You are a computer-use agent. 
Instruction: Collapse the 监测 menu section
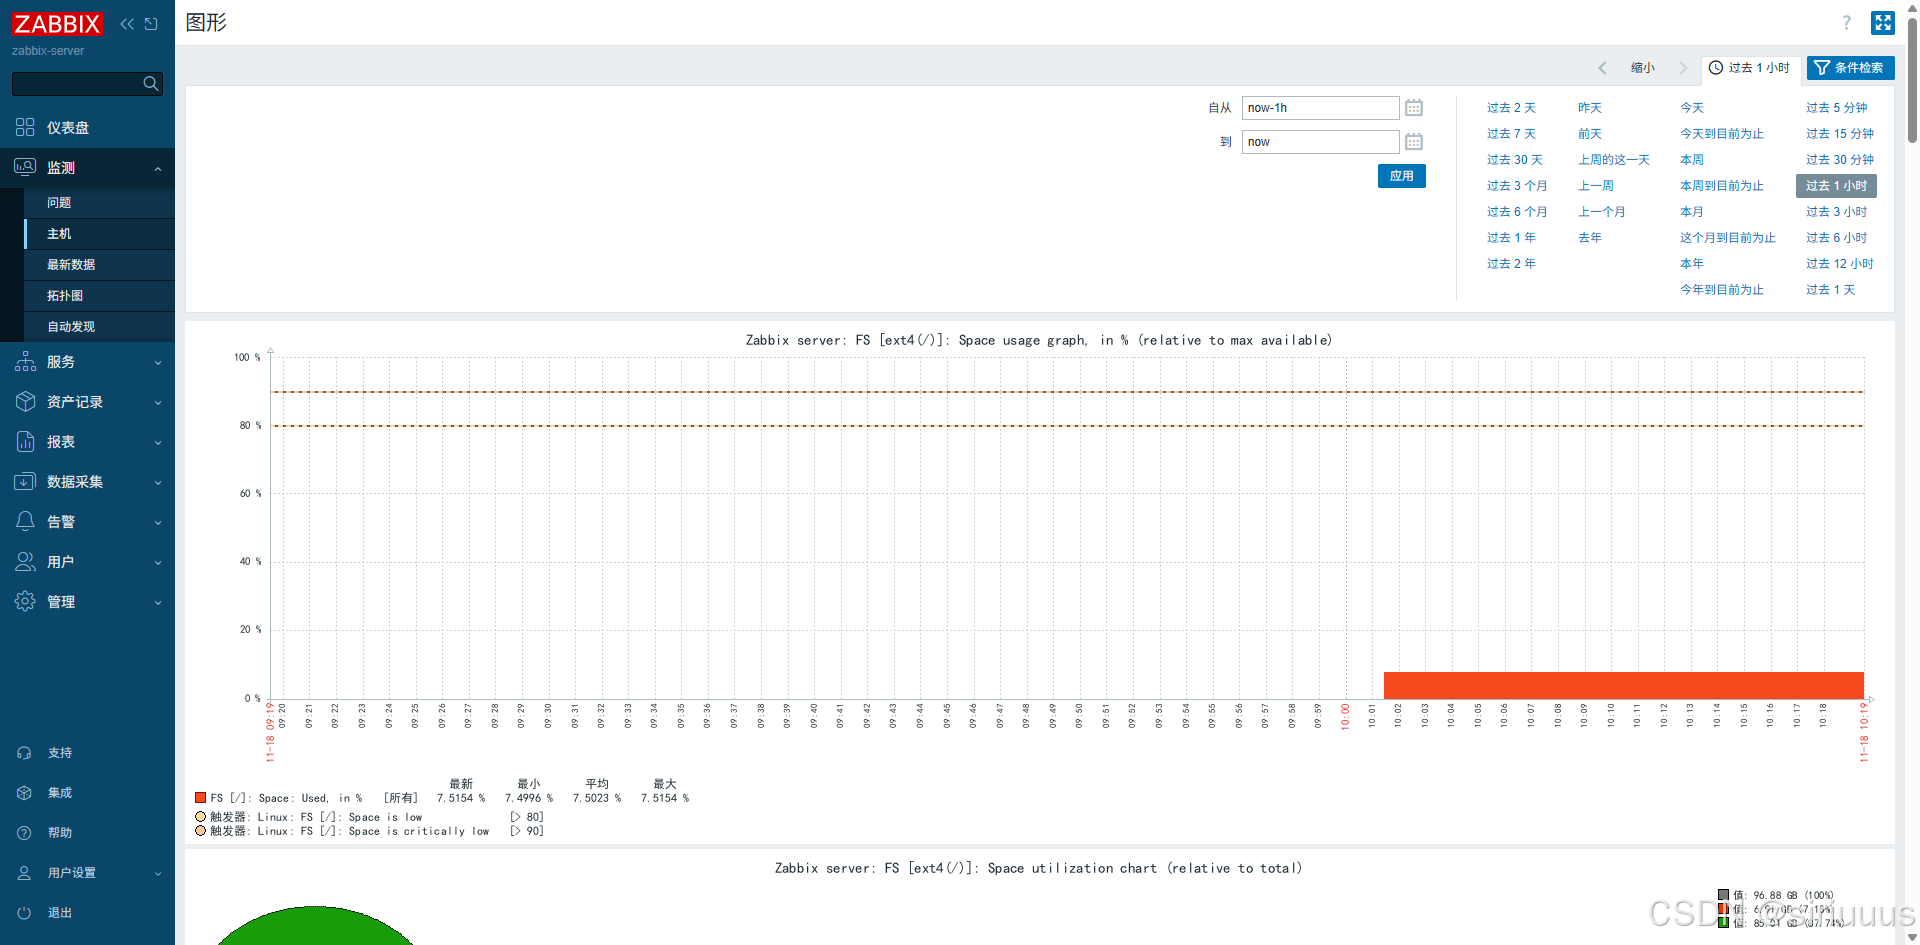tap(87, 168)
